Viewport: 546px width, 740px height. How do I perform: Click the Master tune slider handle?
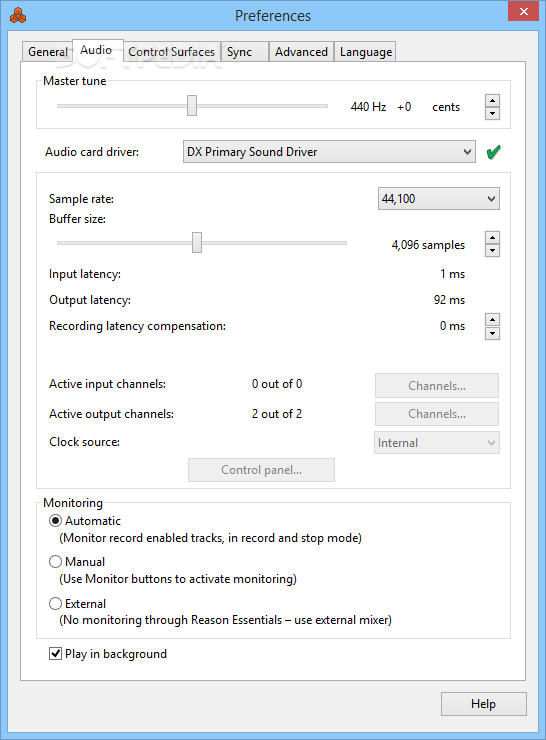coord(192,105)
